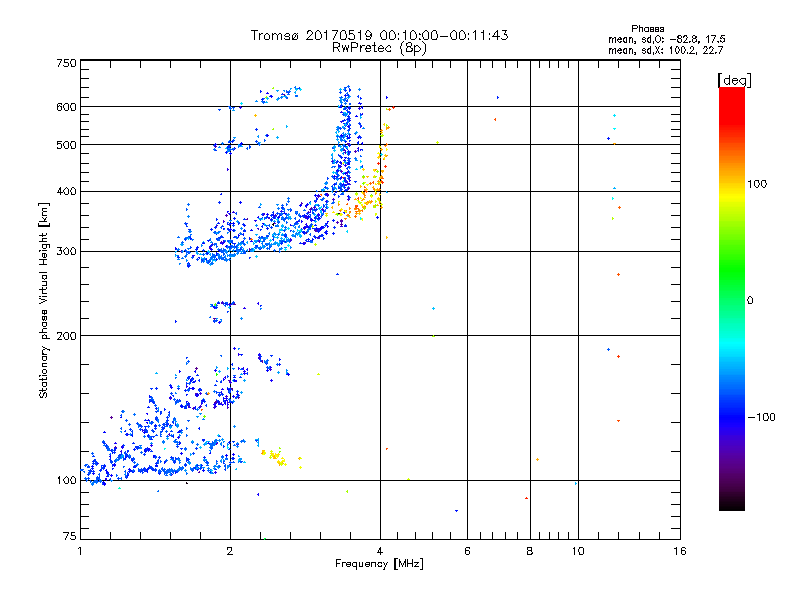
Task: Click the colorbar '-100' tick label
Action: tap(761, 417)
